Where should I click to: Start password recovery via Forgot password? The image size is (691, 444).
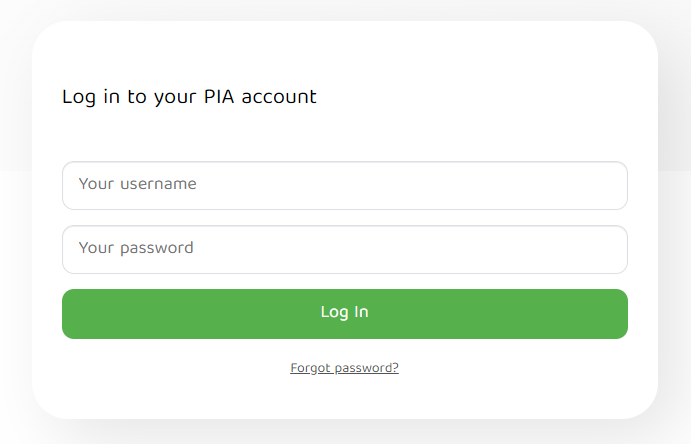[344, 368]
